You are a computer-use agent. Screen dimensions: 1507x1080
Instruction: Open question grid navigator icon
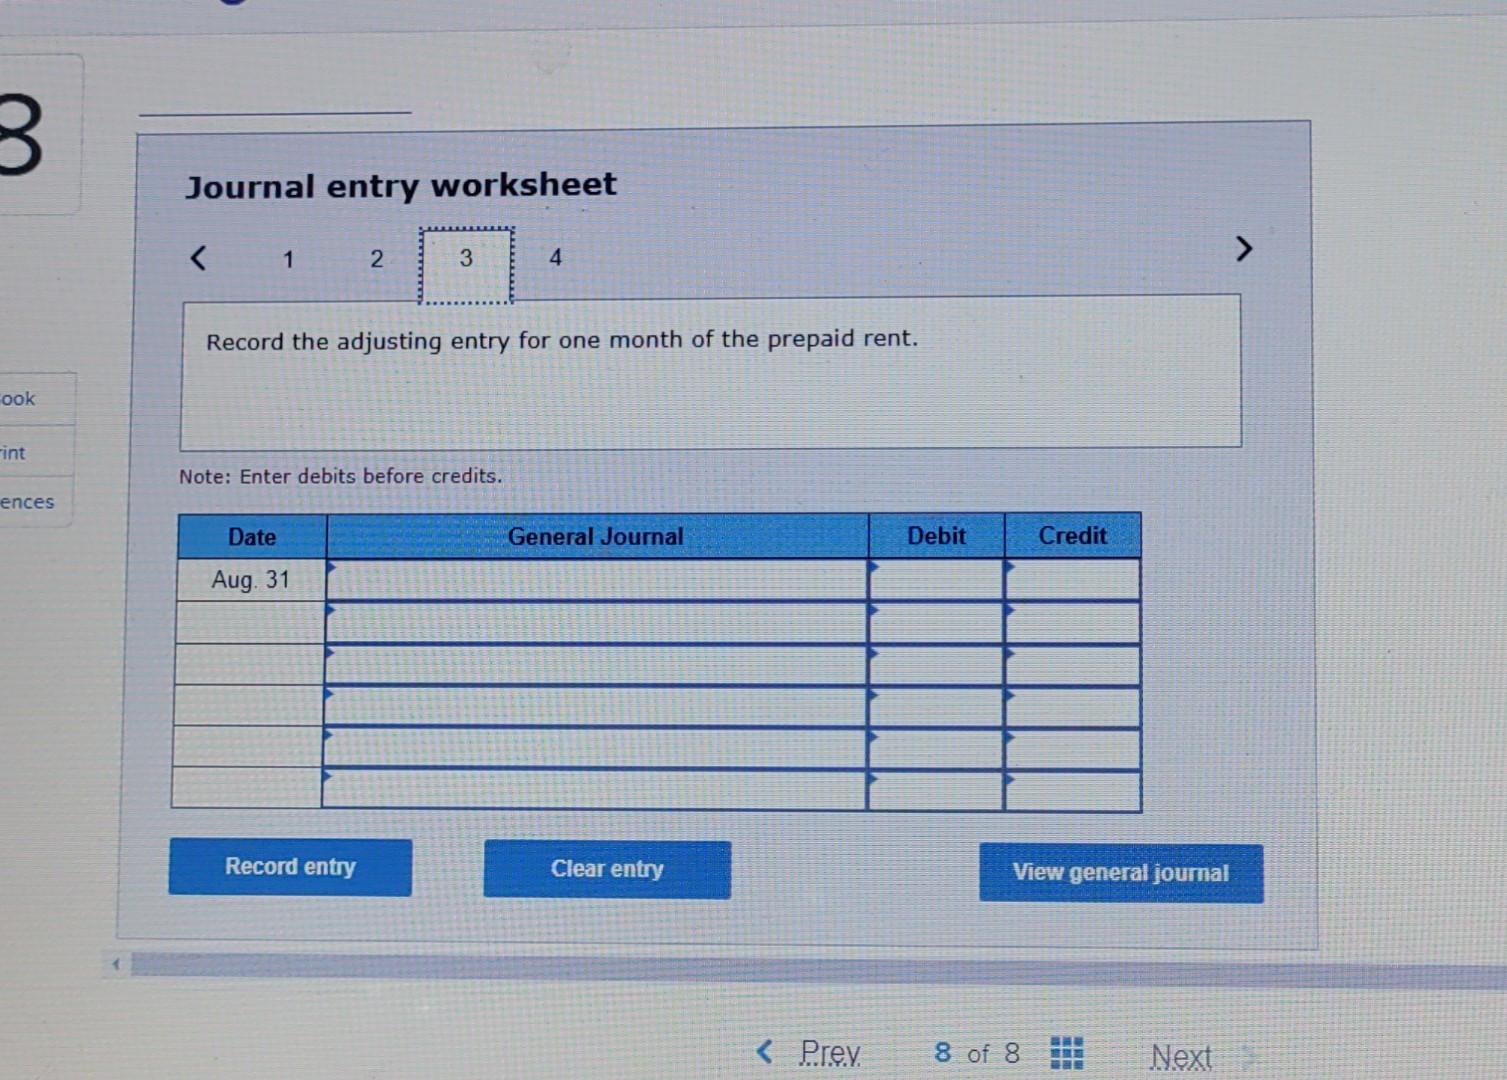click(x=1067, y=1053)
